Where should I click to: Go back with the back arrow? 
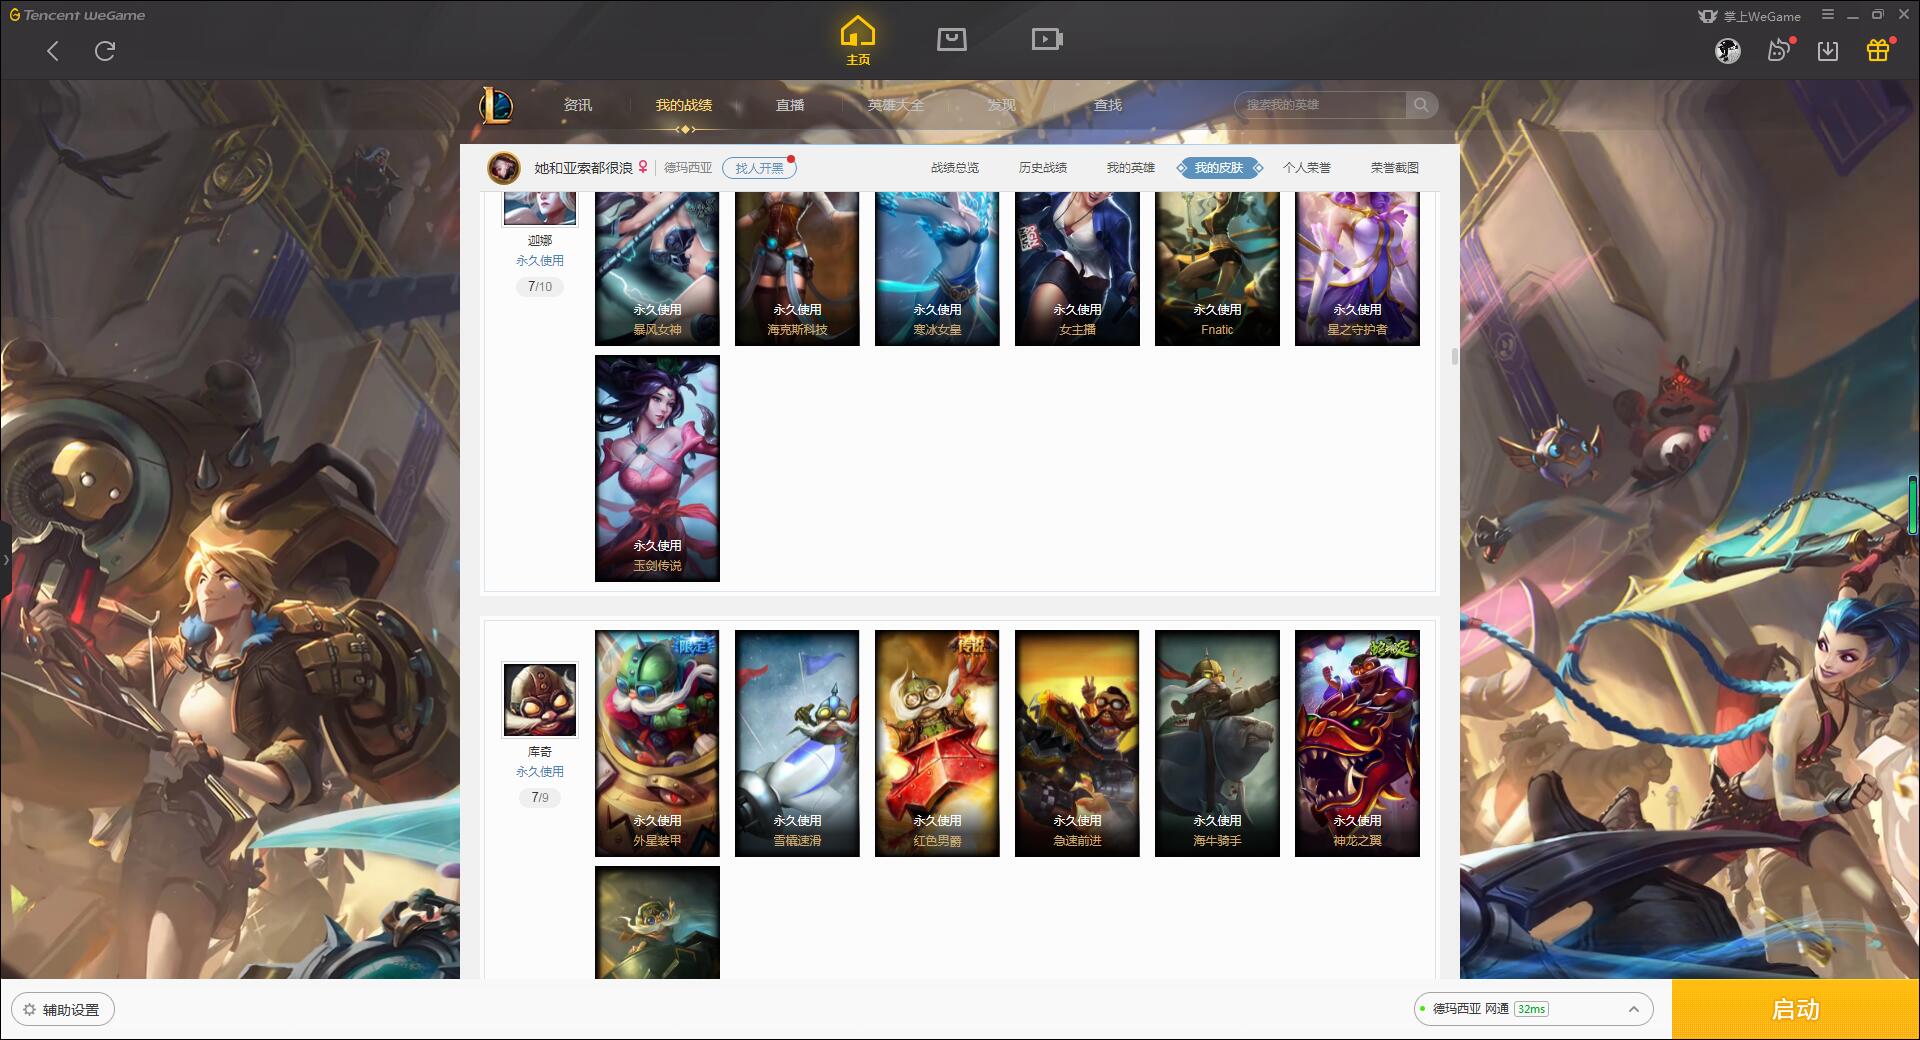point(53,51)
